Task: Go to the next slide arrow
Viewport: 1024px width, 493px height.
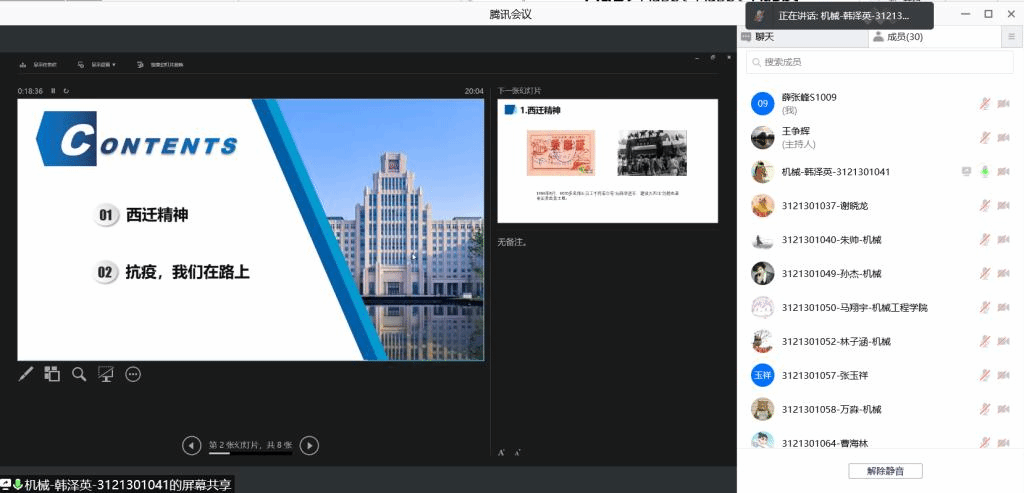Action: pyautogui.click(x=310, y=445)
